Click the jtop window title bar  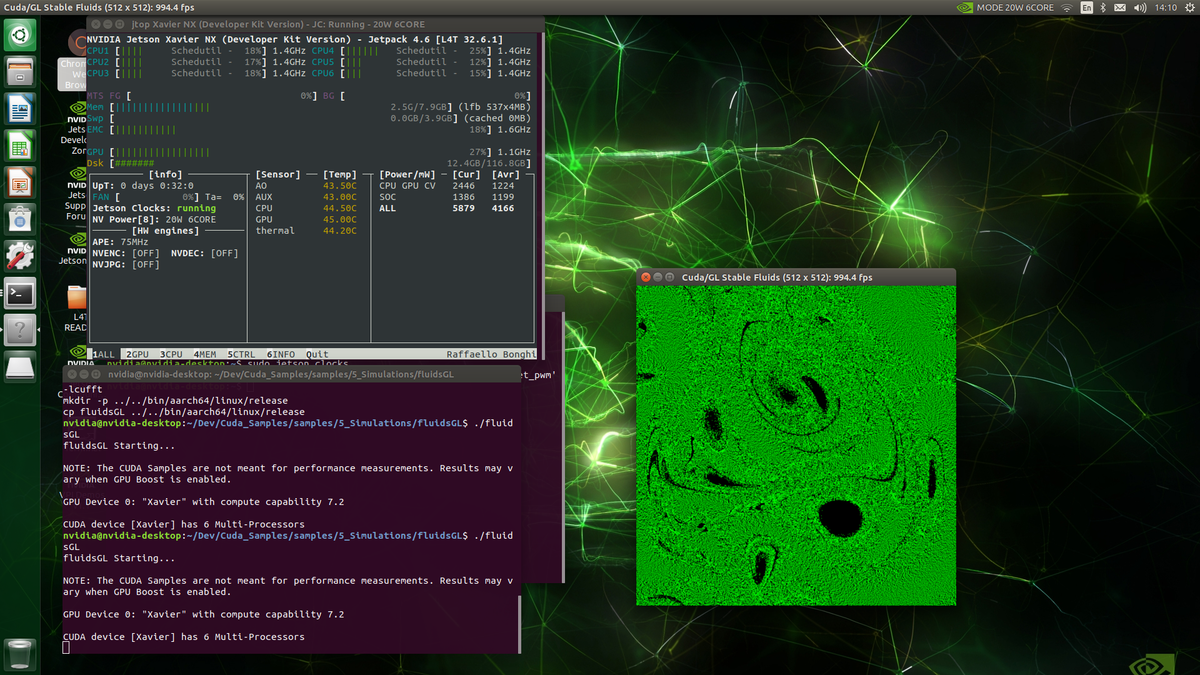(x=315, y=23)
